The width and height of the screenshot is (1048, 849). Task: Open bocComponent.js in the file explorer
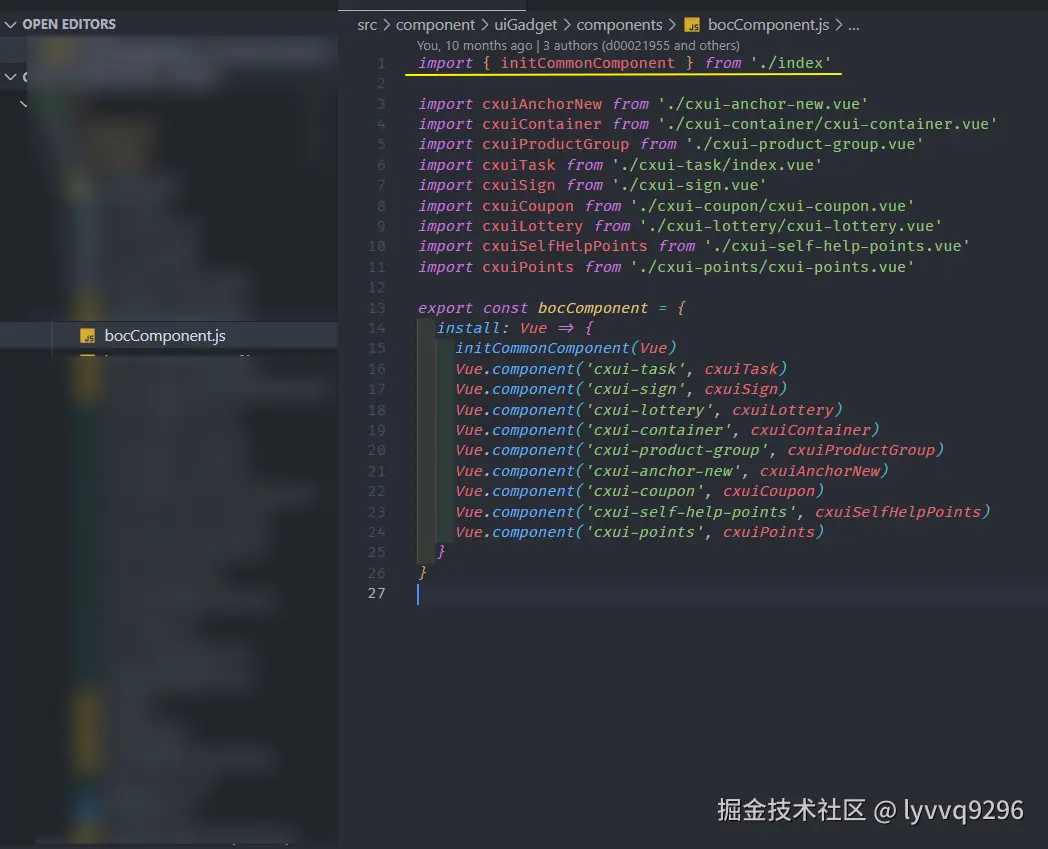coord(165,336)
